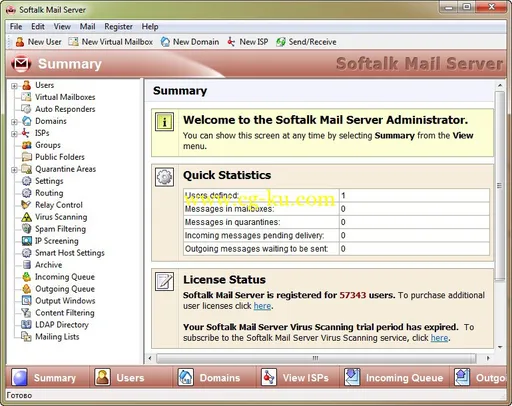Select the Incoming Queue tree icon
This screenshot has width=512, height=406.
coord(27,277)
